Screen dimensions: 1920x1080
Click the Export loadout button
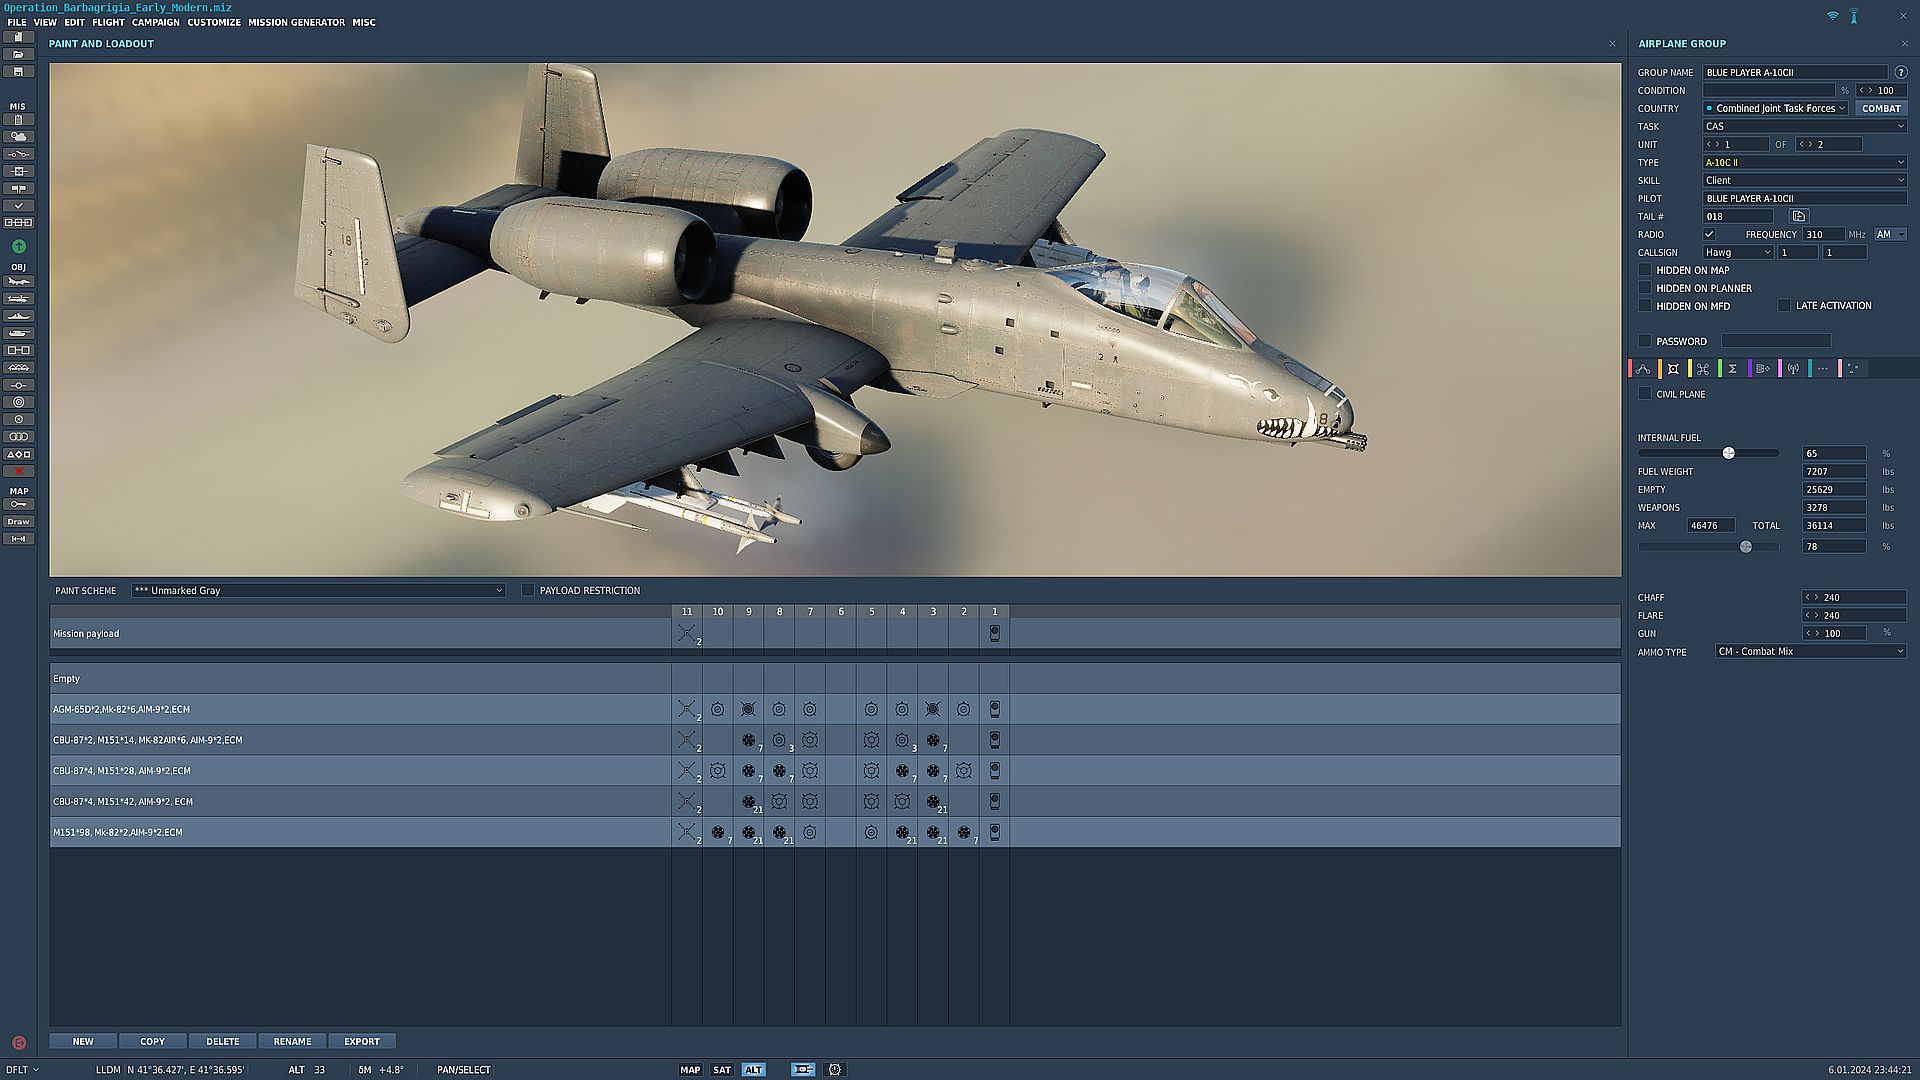click(x=361, y=1041)
